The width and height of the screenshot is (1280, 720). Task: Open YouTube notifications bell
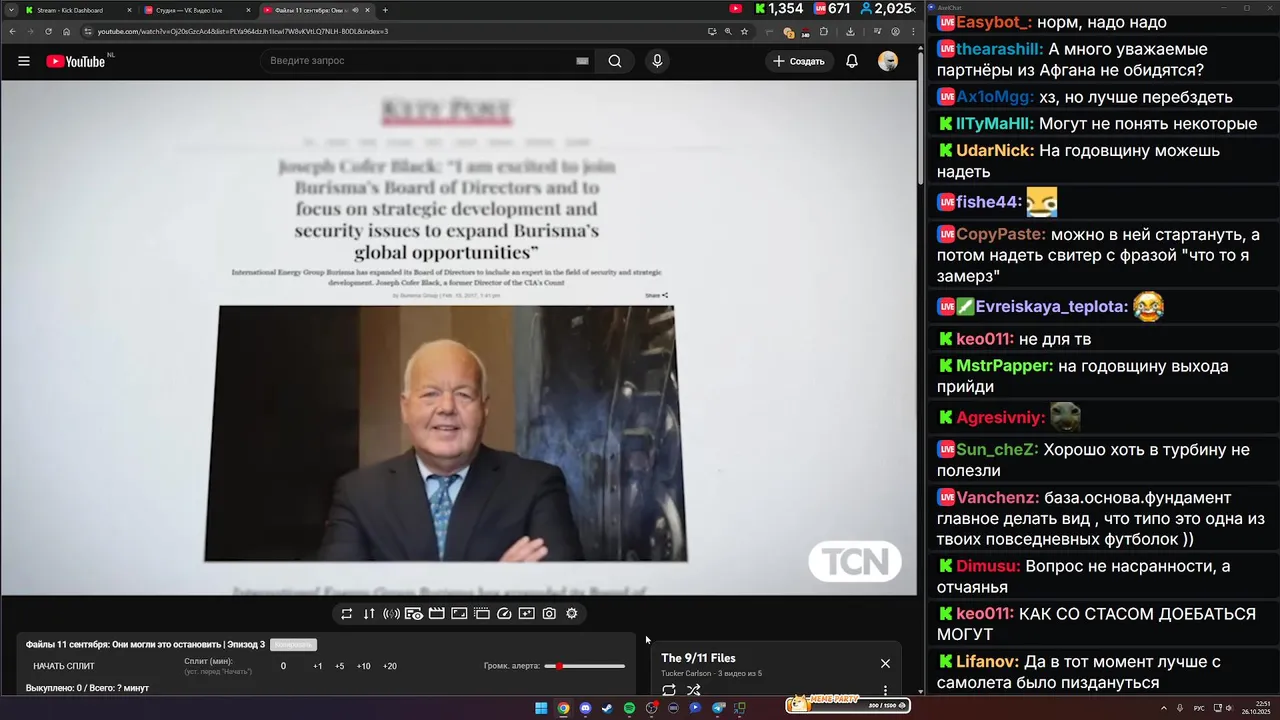point(852,61)
